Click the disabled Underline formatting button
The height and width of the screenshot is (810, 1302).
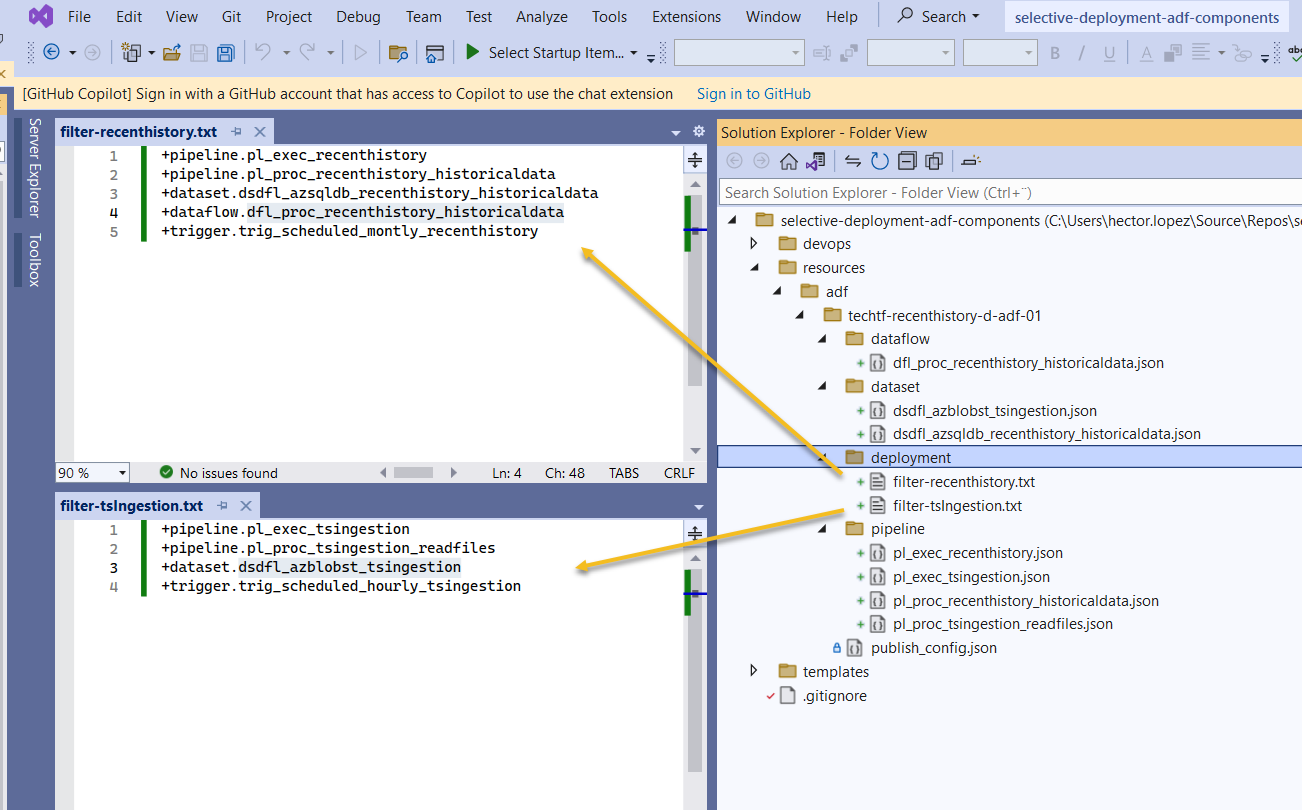point(1109,53)
